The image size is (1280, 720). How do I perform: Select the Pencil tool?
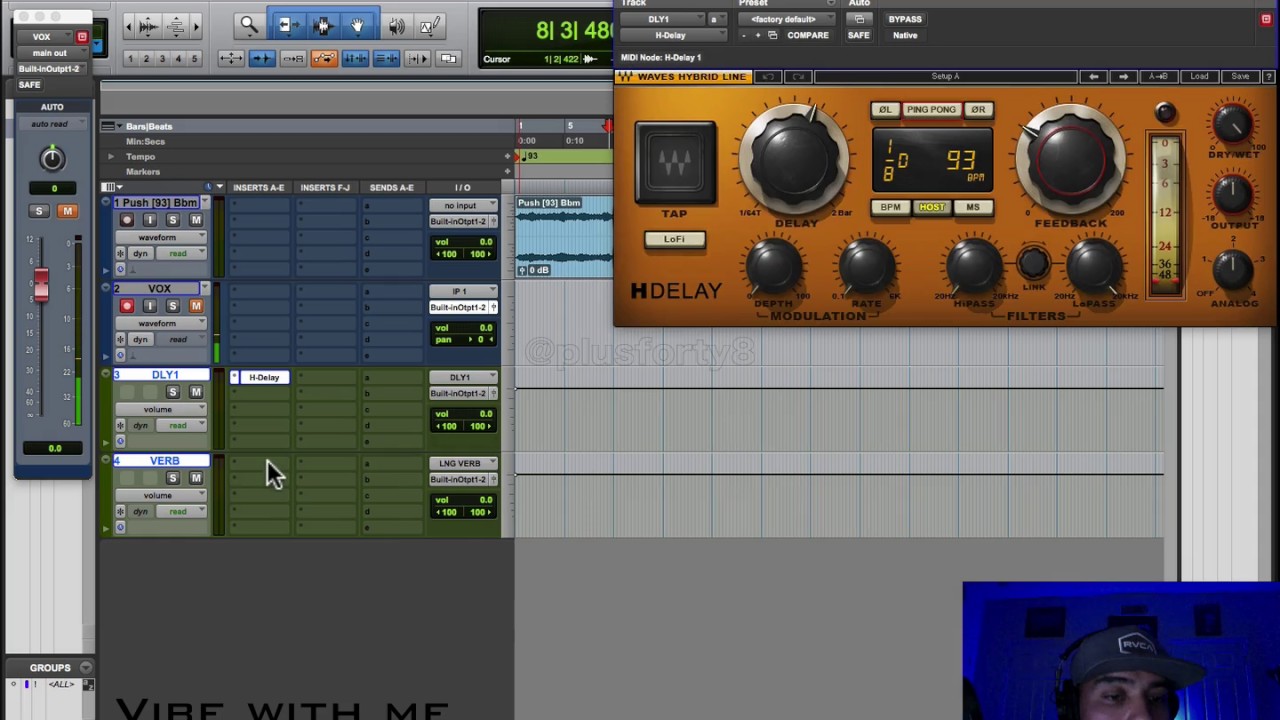(x=430, y=26)
